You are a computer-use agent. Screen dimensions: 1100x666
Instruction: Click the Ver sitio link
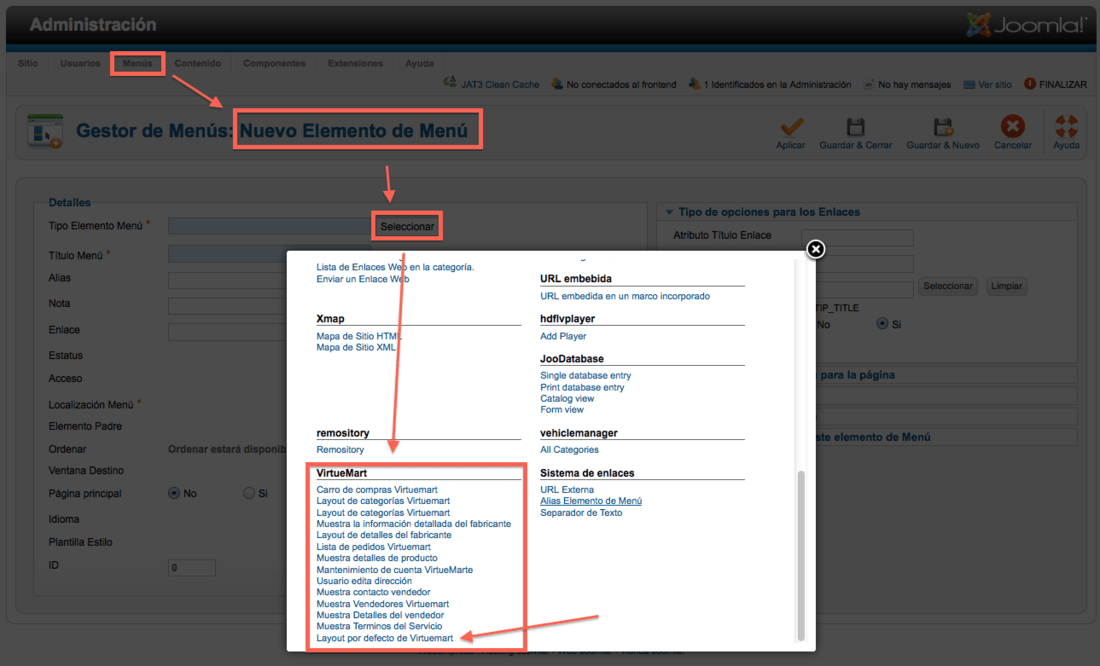(995, 84)
